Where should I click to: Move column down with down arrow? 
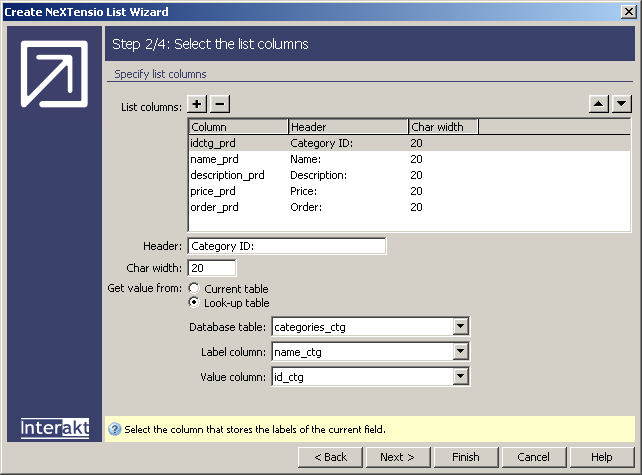(x=621, y=104)
